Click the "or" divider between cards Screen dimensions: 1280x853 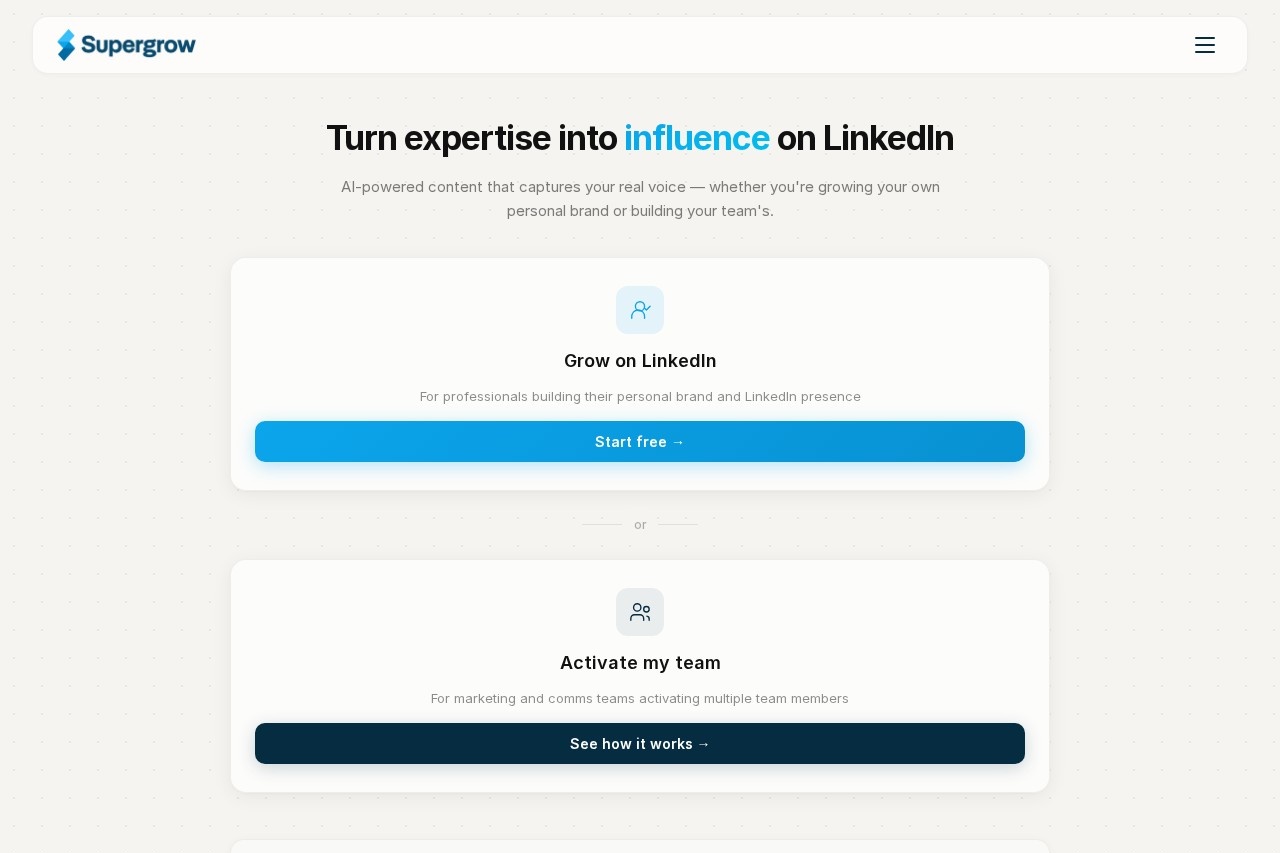[640, 525]
